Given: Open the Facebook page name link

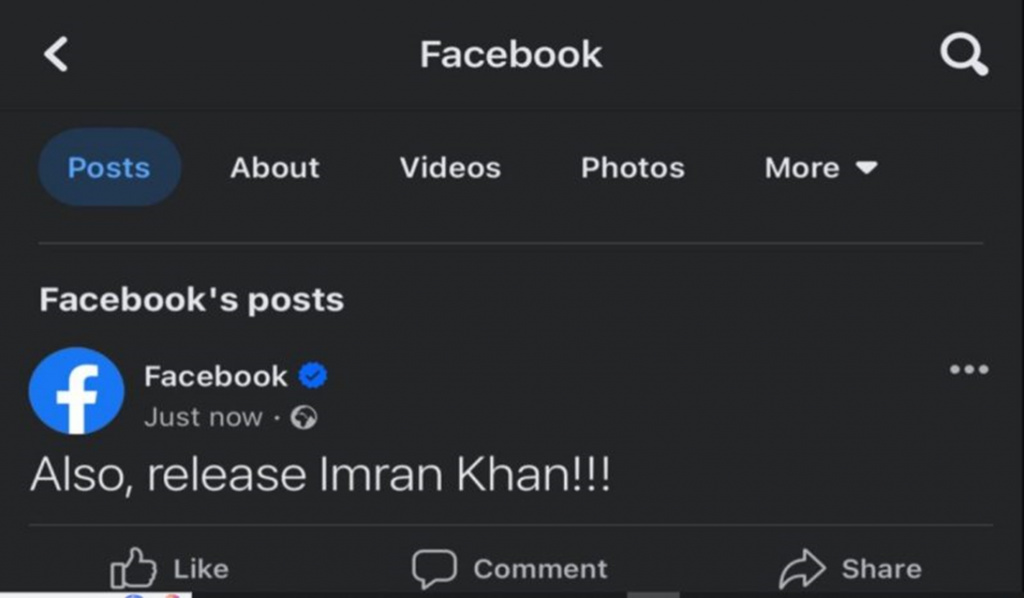Looking at the screenshot, I should coord(216,377).
